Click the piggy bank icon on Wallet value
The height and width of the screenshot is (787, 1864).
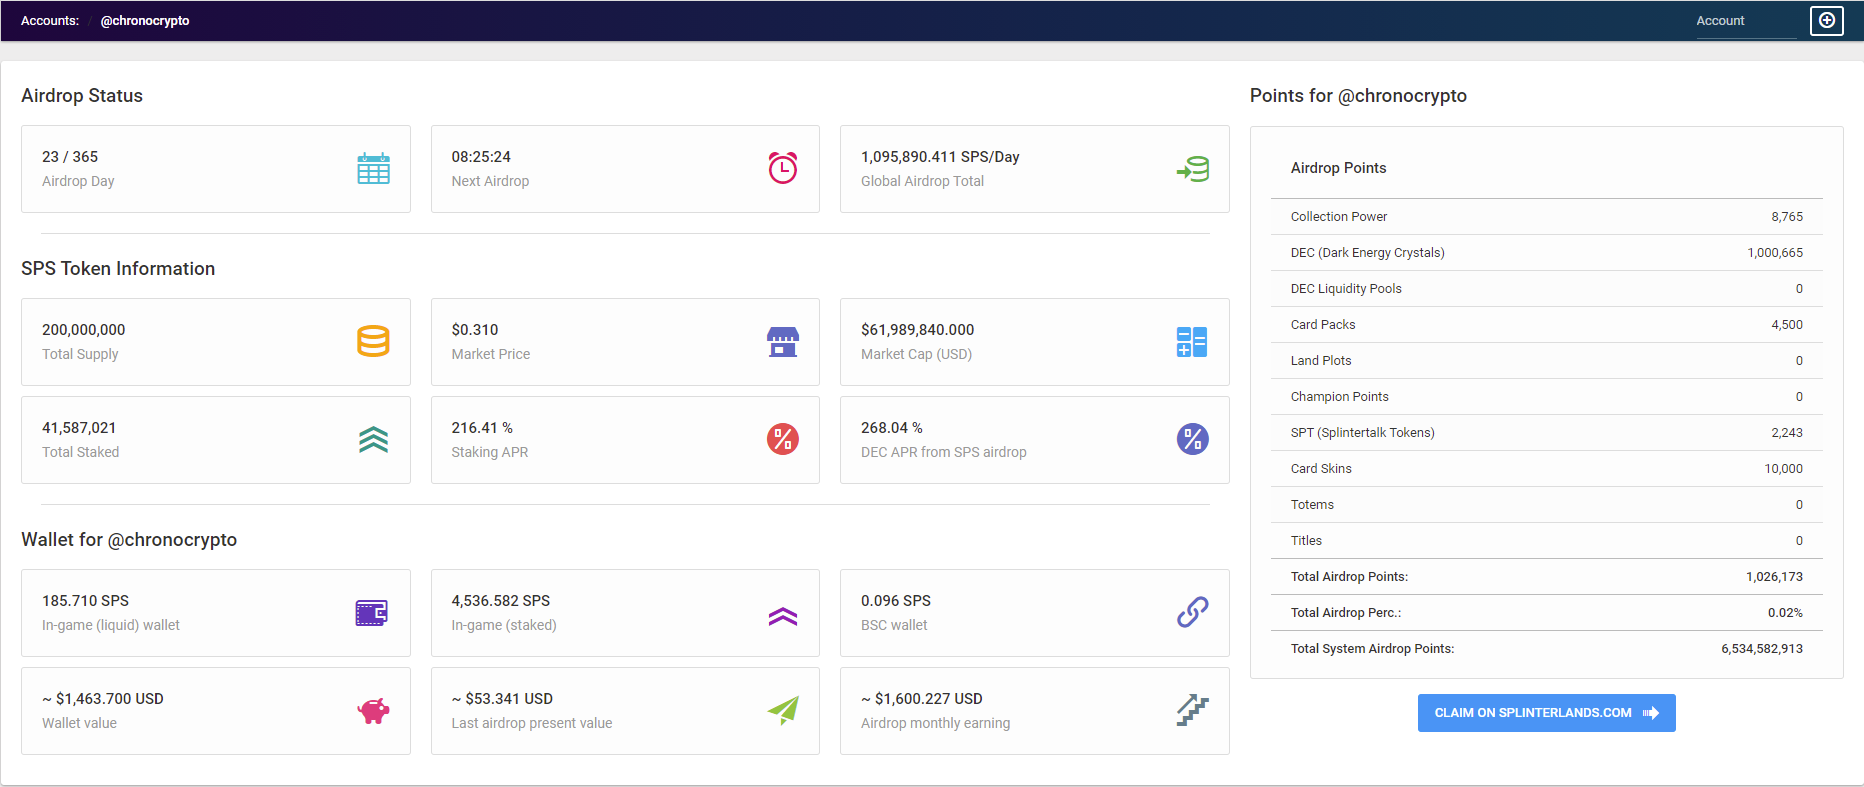[373, 711]
